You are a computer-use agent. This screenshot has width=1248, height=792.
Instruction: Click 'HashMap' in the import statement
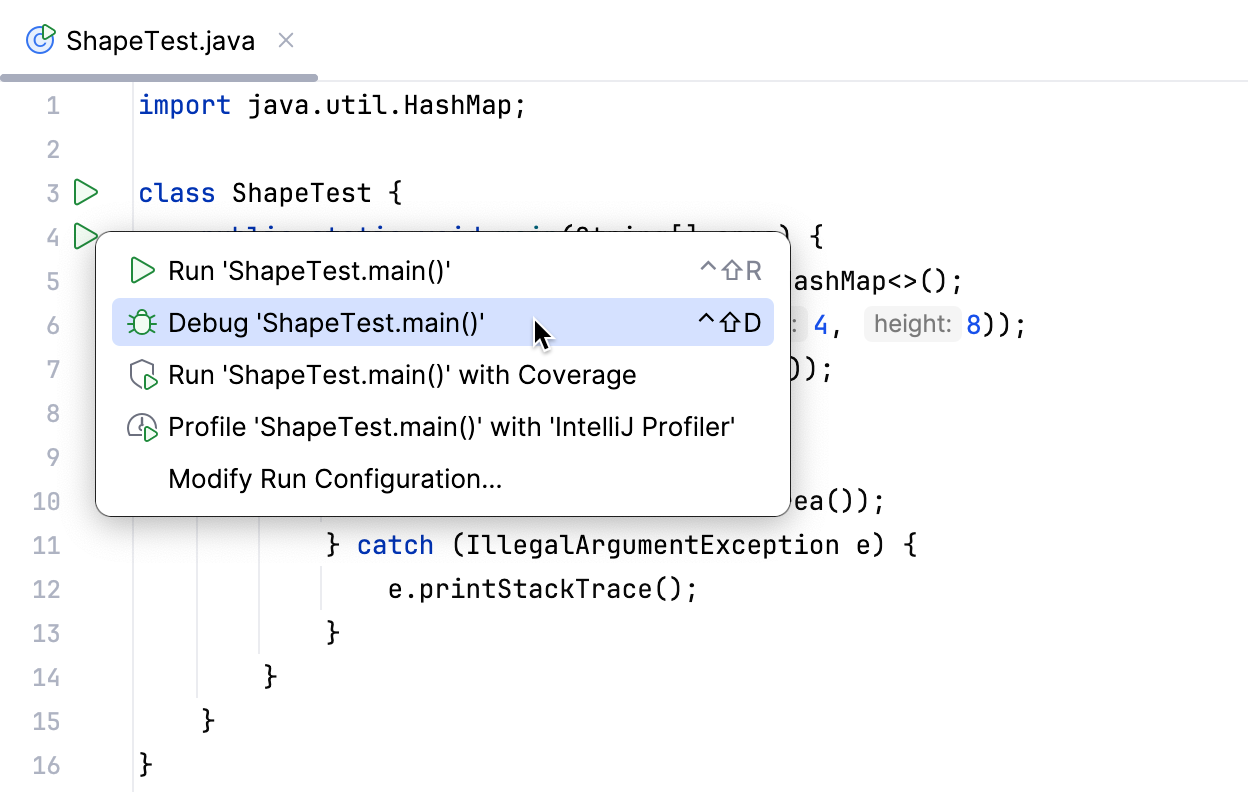coord(458,105)
